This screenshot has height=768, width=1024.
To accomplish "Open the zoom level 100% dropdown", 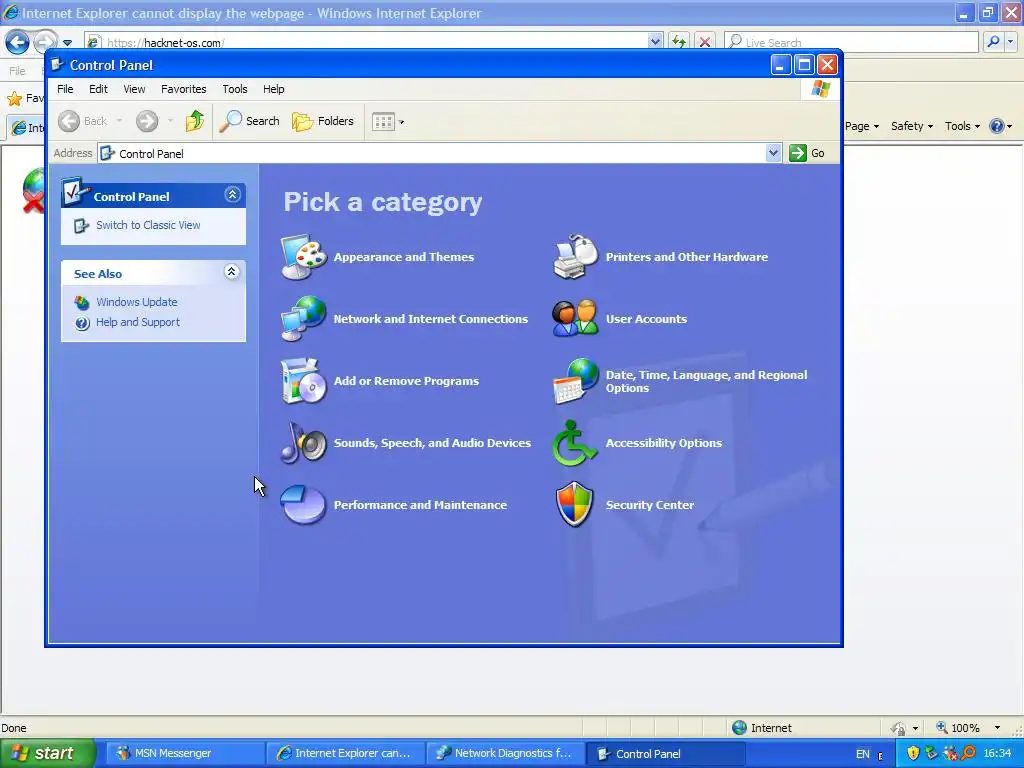I will pos(997,728).
